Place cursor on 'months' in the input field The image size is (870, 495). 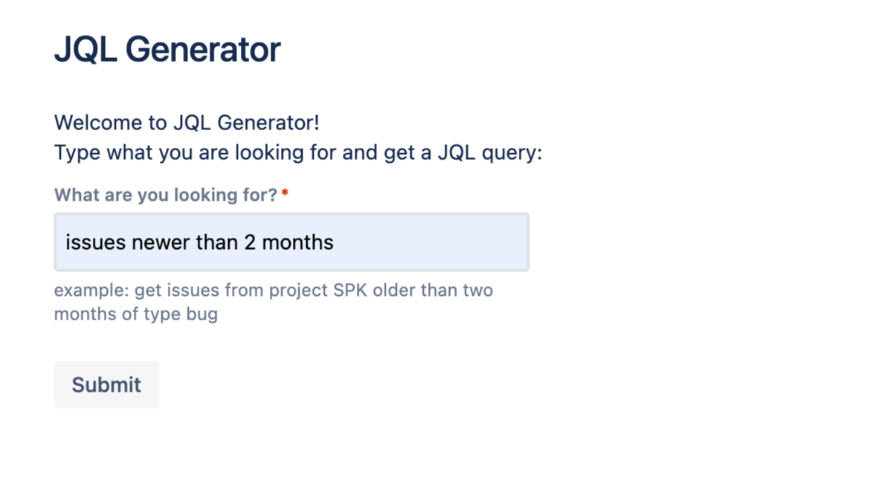(x=298, y=242)
